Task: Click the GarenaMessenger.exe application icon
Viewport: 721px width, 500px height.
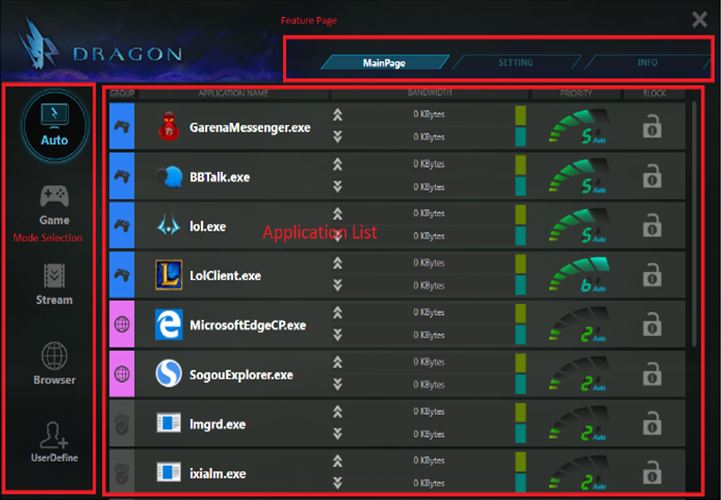Action: [x=167, y=128]
